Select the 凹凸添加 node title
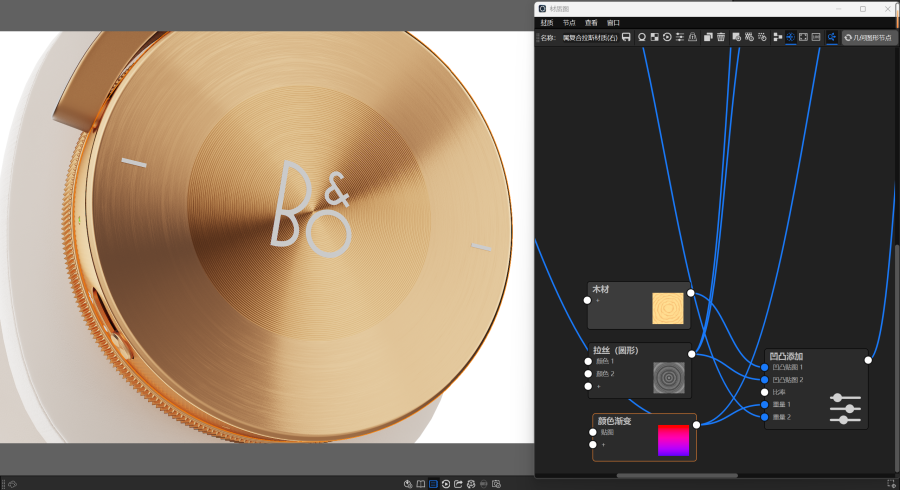The width and height of the screenshot is (900, 490). tap(786, 356)
